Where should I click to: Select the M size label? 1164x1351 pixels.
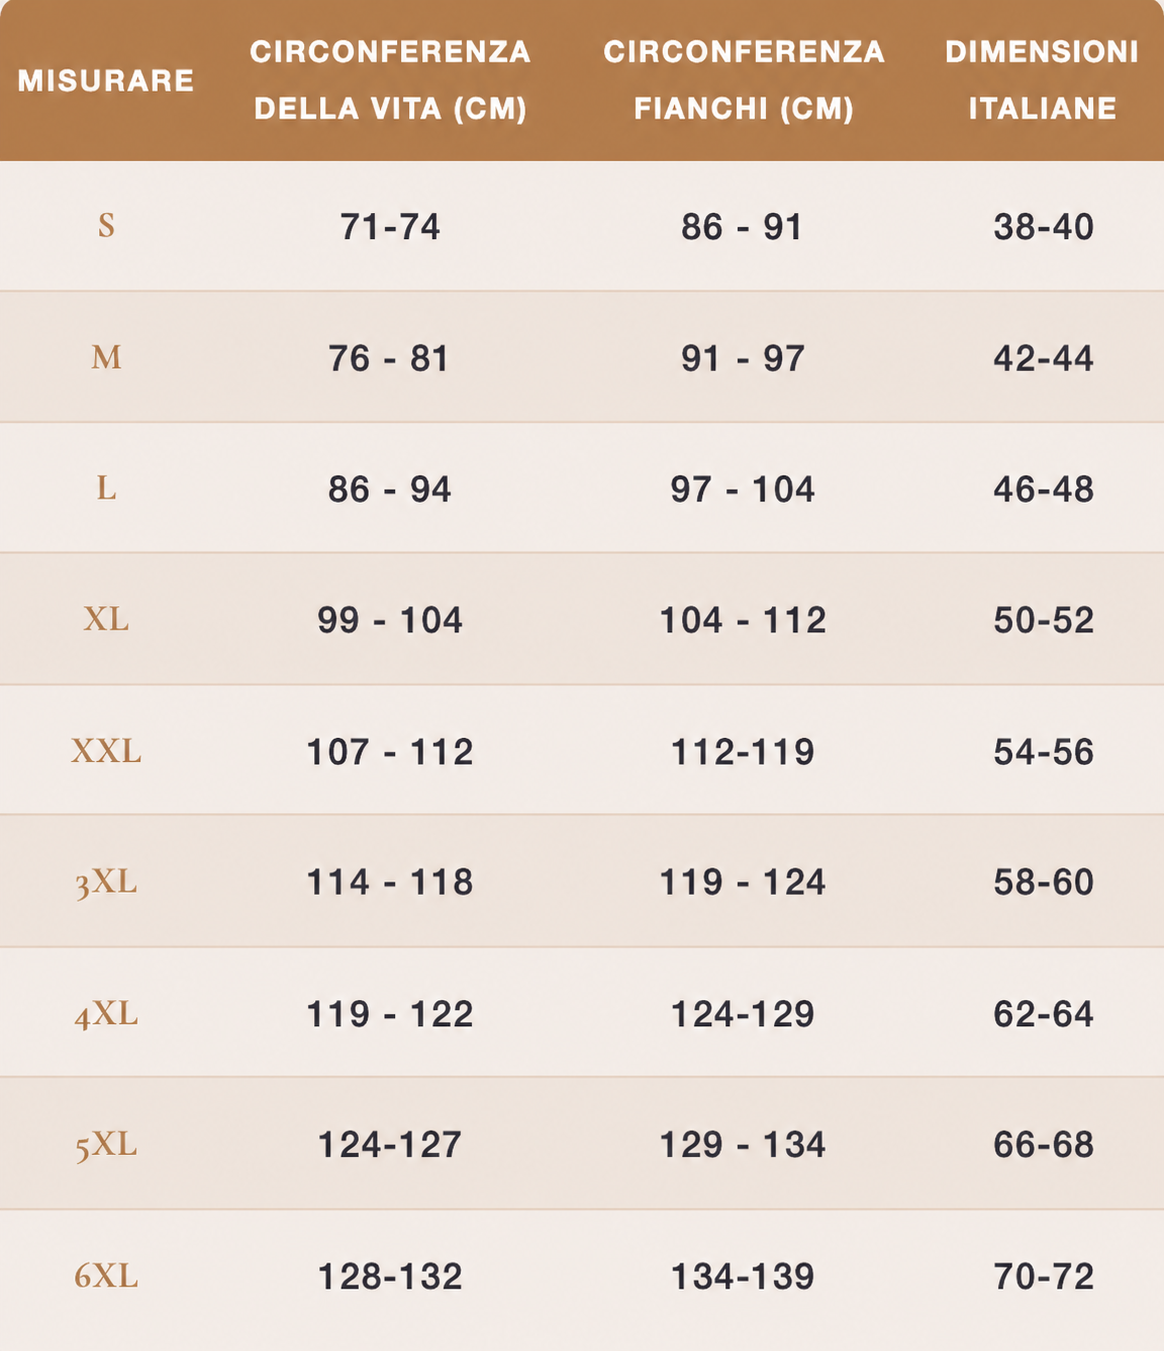coord(106,357)
